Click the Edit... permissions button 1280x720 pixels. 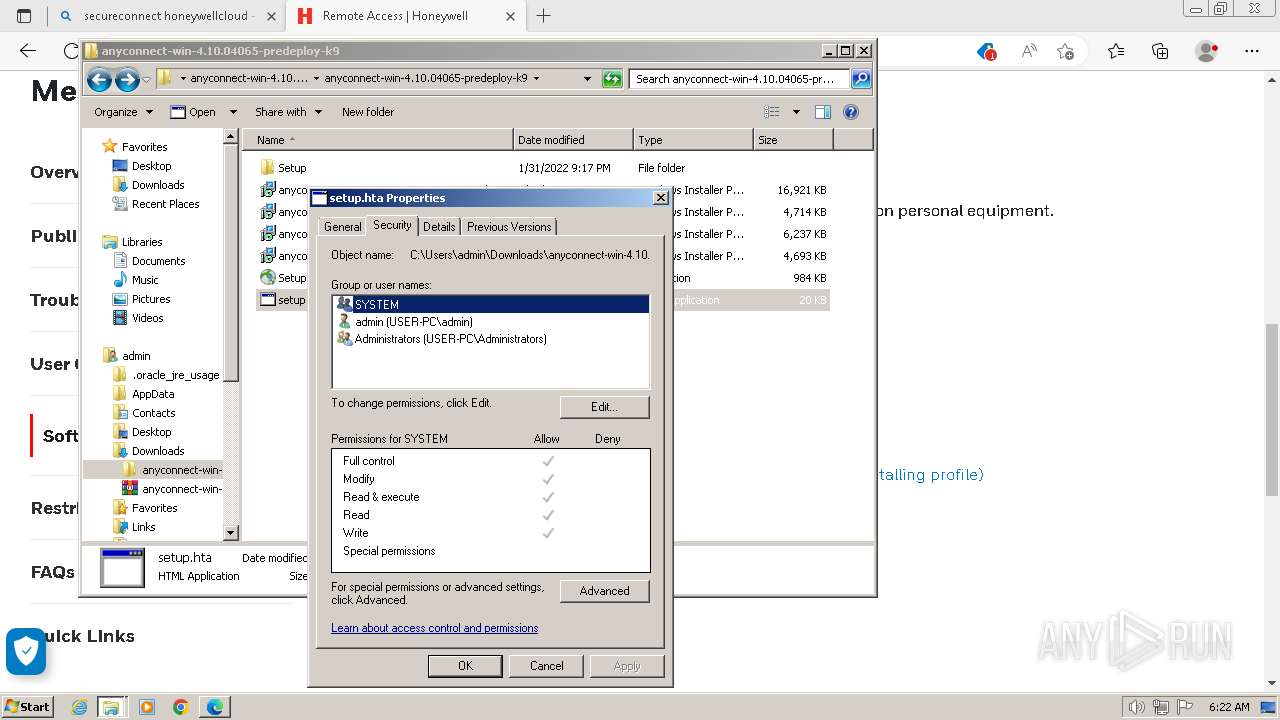click(x=604, y=407)
